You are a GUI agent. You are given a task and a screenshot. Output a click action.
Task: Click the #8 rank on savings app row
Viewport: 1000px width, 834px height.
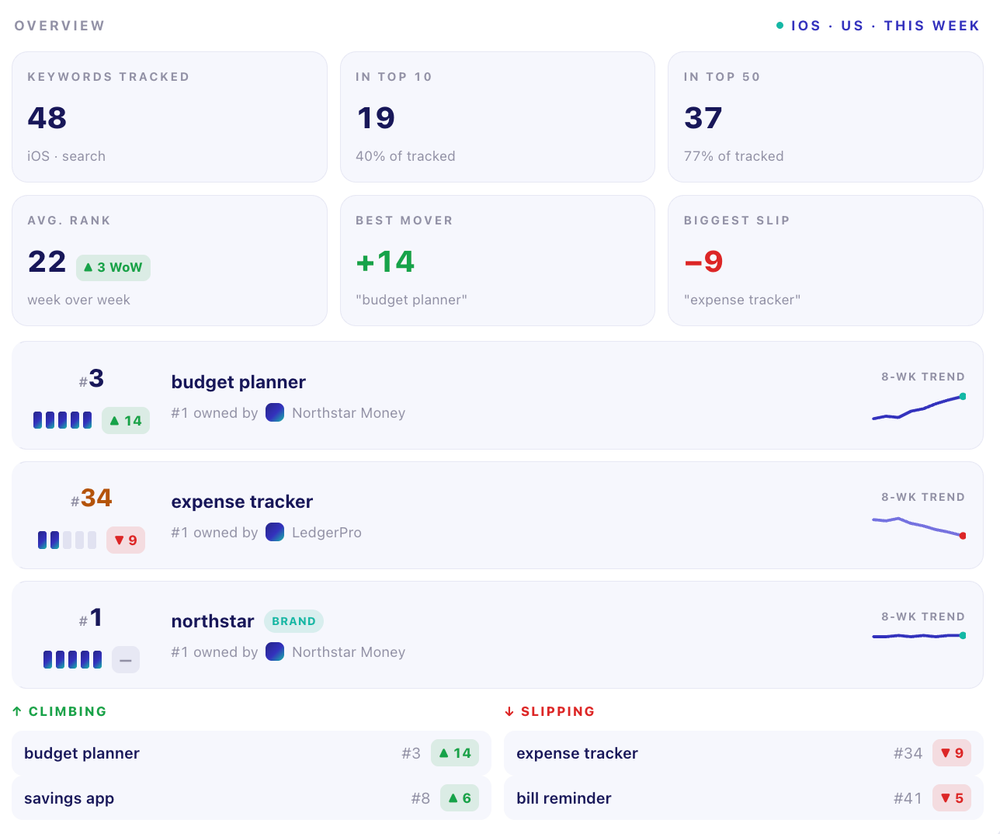coord(420,798)
